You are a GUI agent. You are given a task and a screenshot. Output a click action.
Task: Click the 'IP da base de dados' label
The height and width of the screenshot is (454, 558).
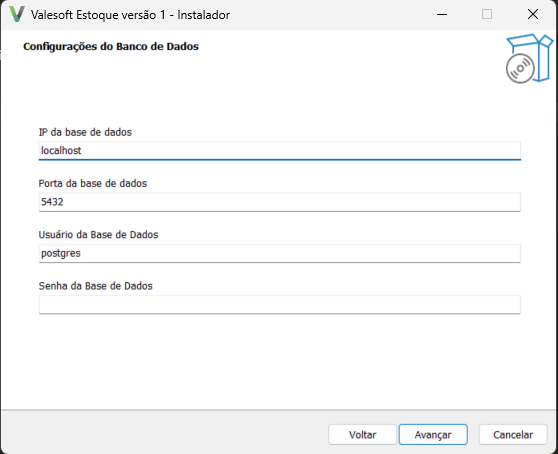[85, 132]
